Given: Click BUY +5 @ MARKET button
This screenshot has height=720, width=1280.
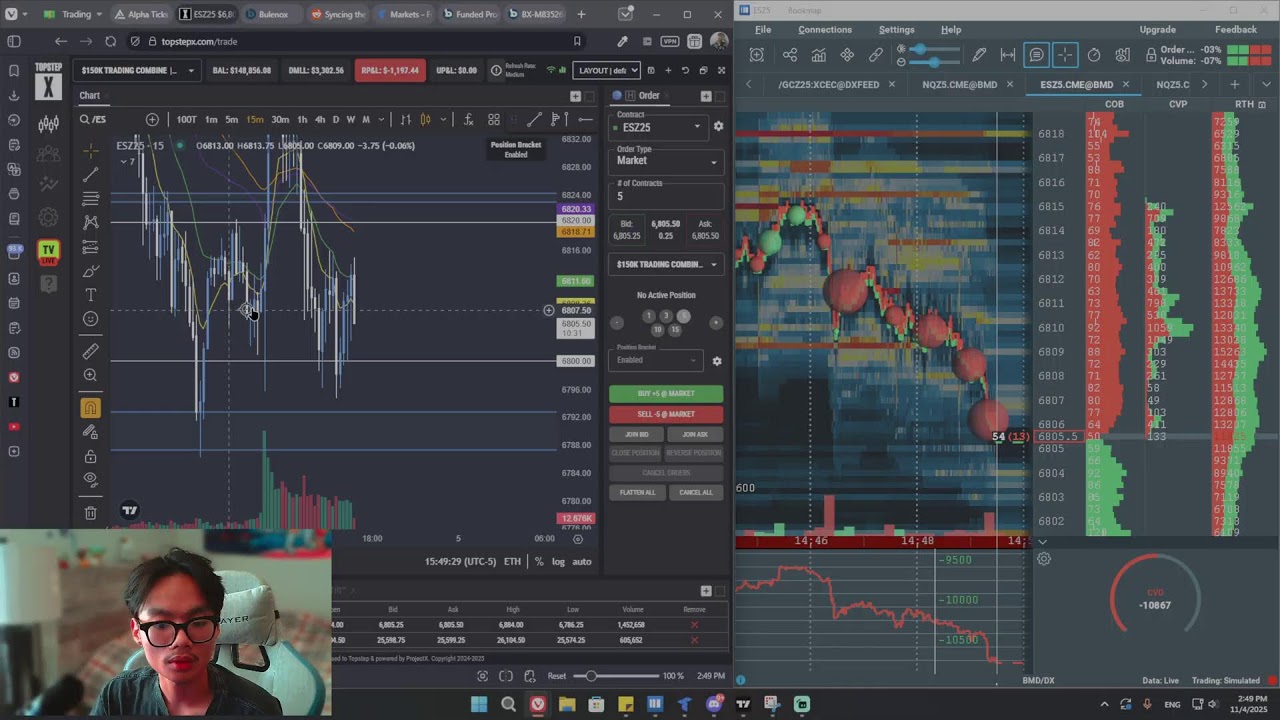Looking at the screenshot, I should [x=666, y=394].
